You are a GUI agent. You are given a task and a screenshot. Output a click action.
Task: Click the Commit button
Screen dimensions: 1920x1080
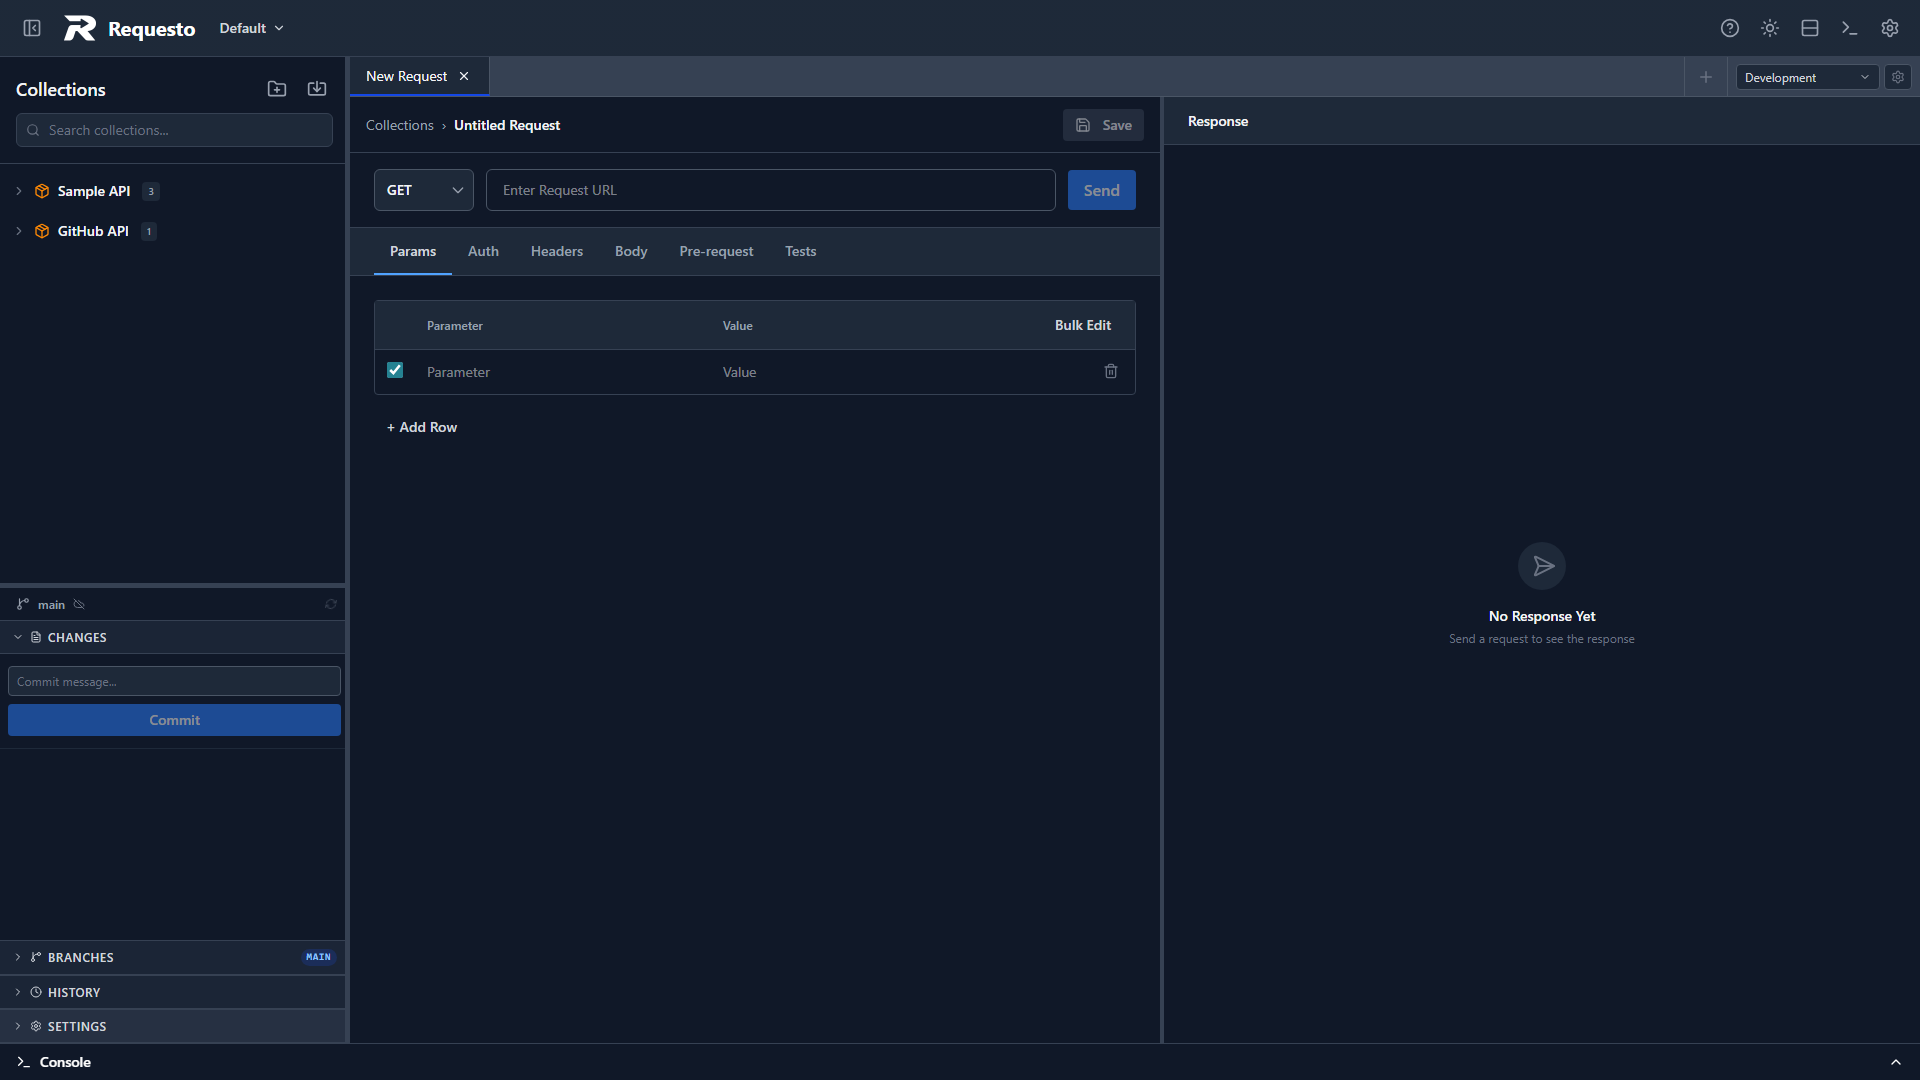(174, 720)
